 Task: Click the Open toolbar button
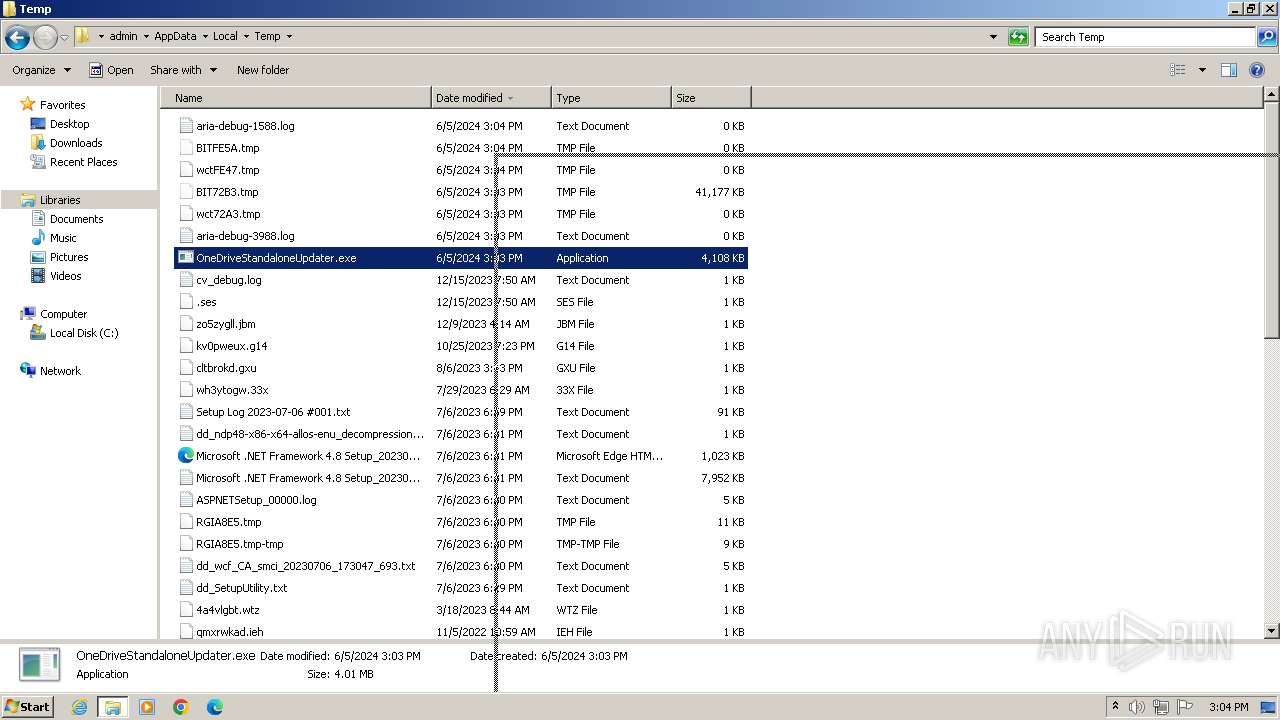(111, 70)
